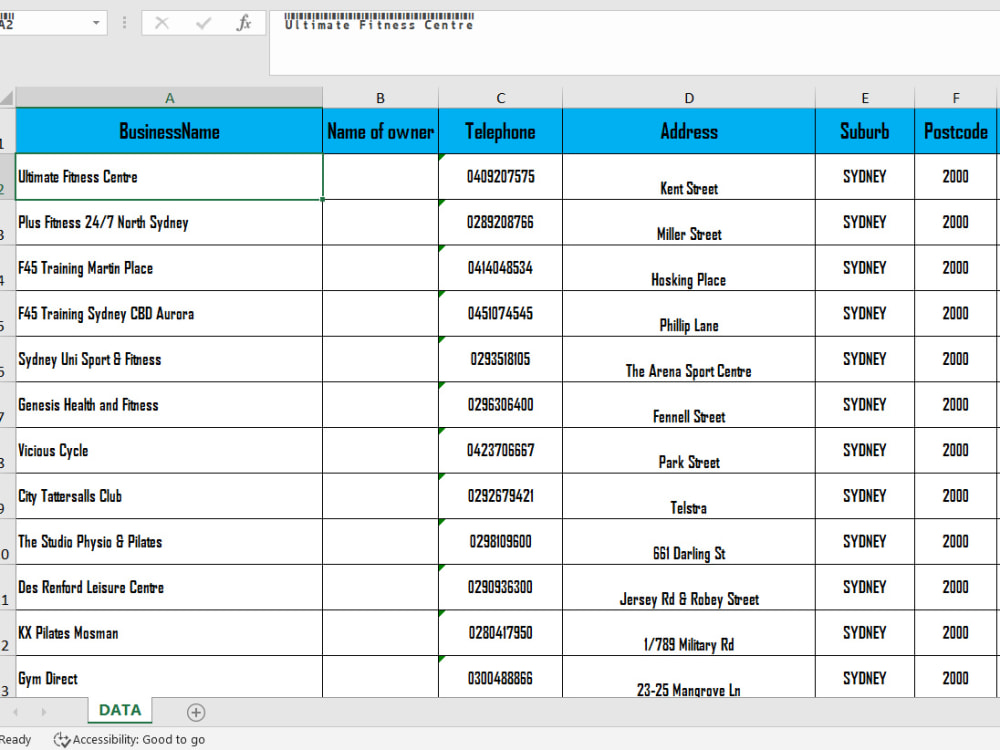Select cell Sydney Uni Sport & Fitness
The width and height of the screenshot is (1000, 750).
[x=169, y=359]
